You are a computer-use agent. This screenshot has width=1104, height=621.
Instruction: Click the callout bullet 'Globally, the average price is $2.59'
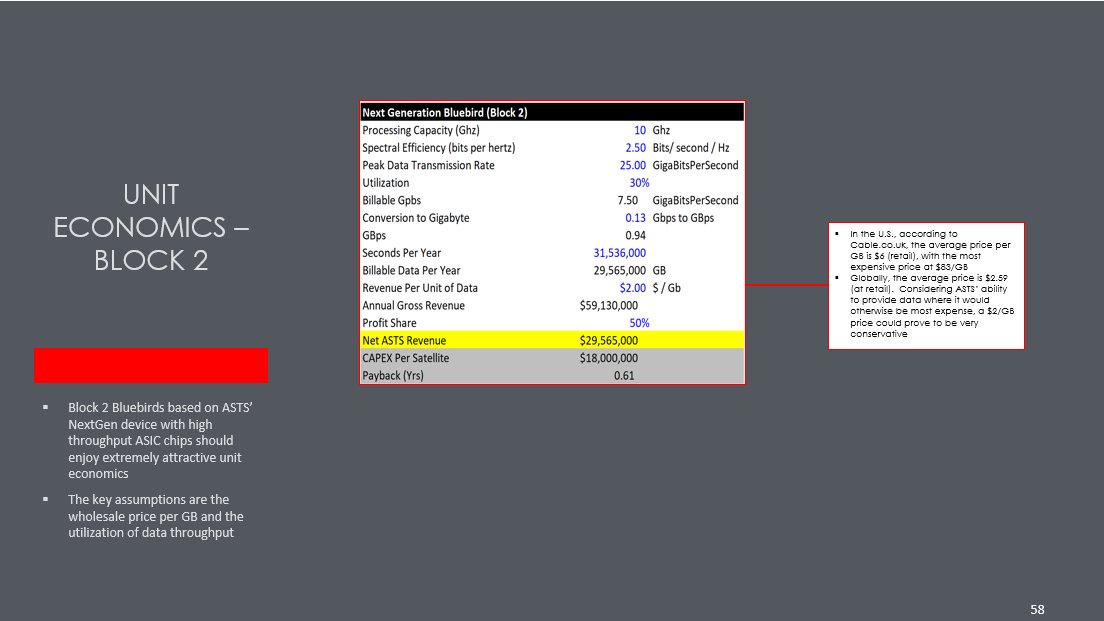pos(932,306)
